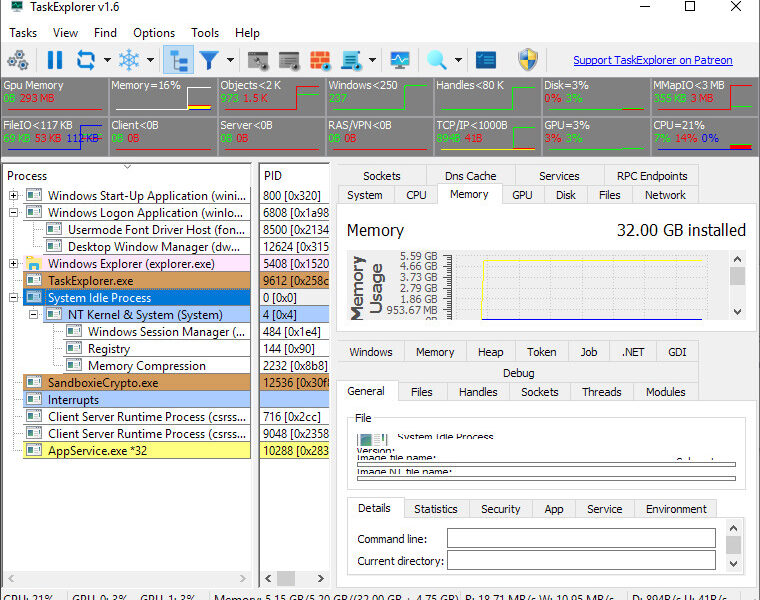Switch to the GPU tab
760x600 pixels.
click(x=522, y=195)
